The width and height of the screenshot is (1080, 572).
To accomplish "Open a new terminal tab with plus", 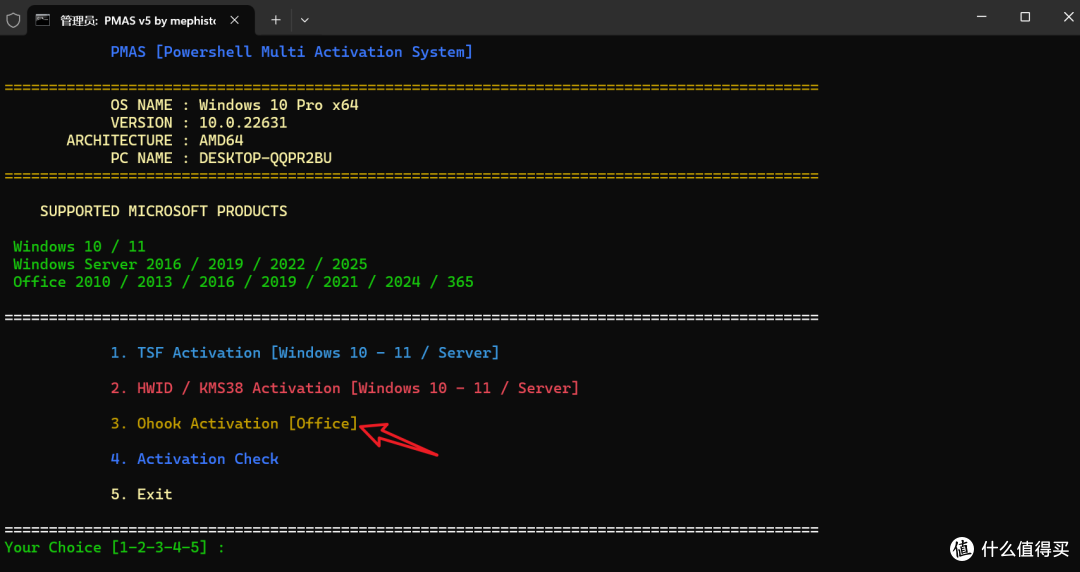I will click(276, 20).
